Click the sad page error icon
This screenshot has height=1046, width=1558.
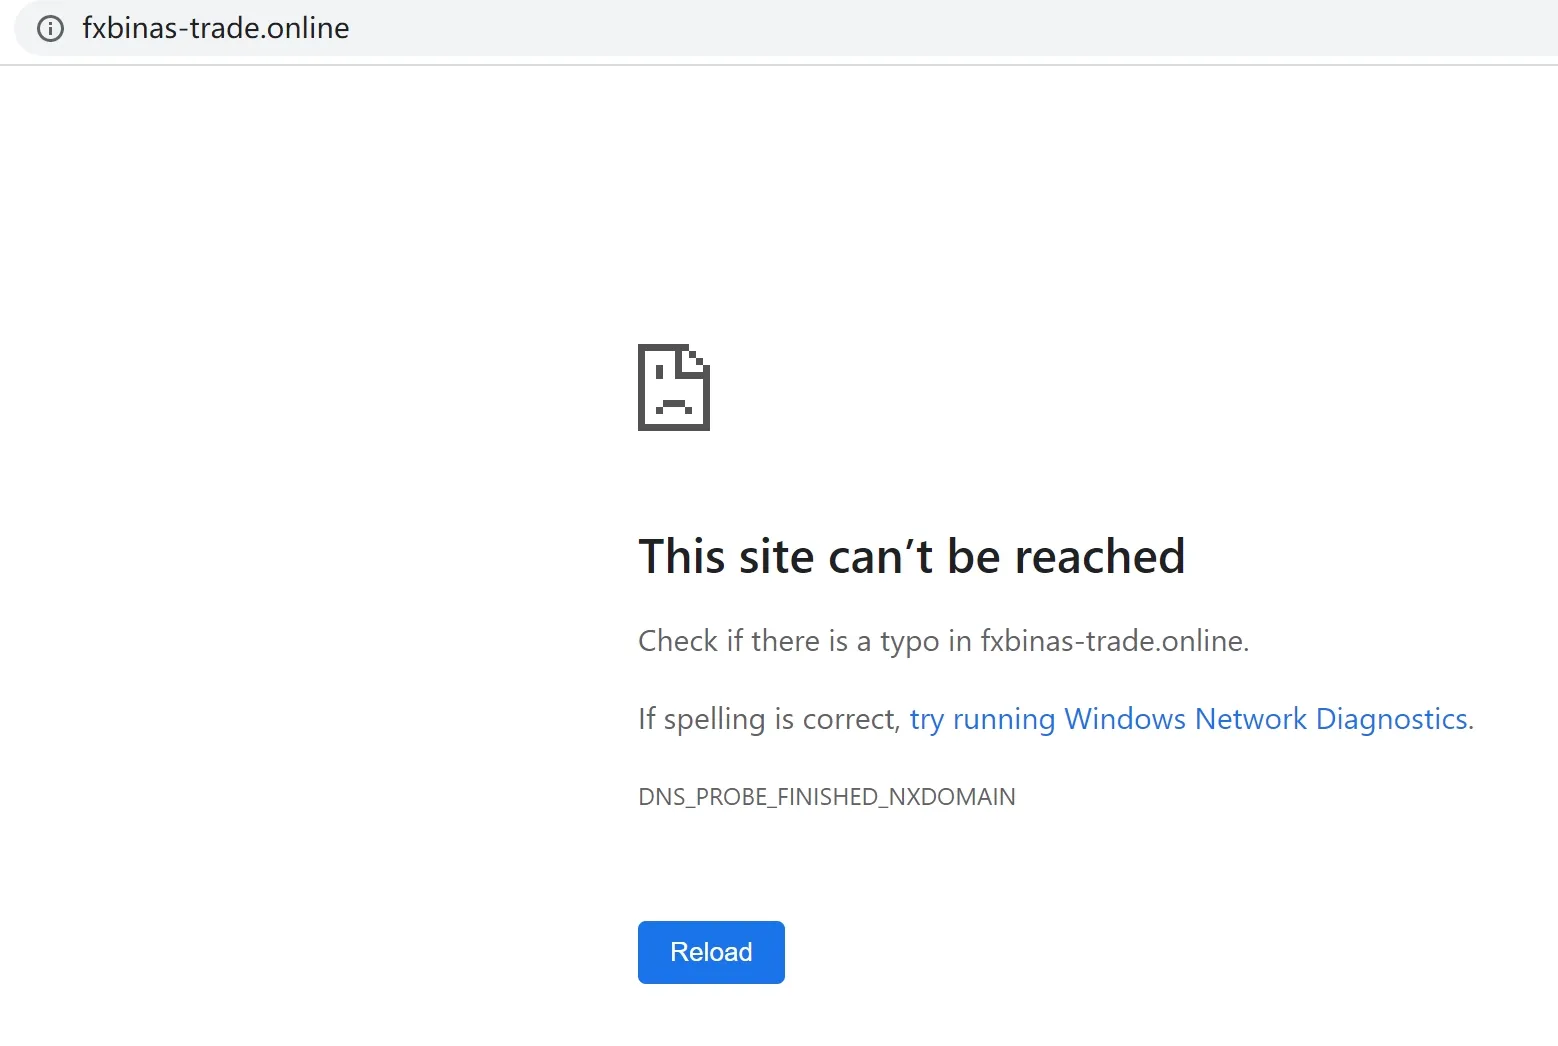674,388
